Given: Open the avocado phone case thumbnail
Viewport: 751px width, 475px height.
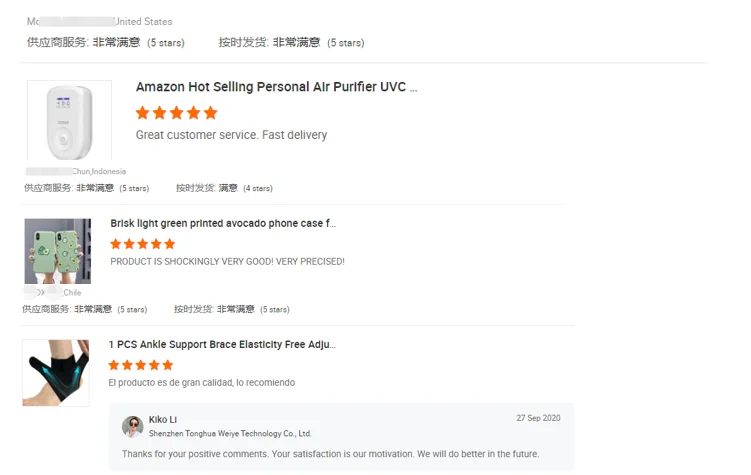Looking at the screenshot, I should (57, 251).
